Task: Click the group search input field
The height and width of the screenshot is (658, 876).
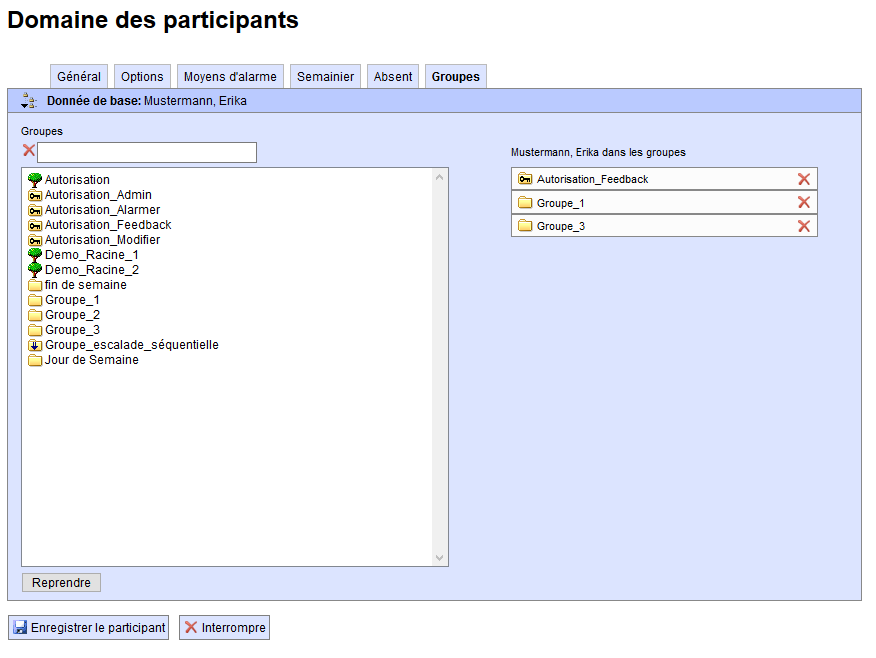Action: tap(147, 152)
